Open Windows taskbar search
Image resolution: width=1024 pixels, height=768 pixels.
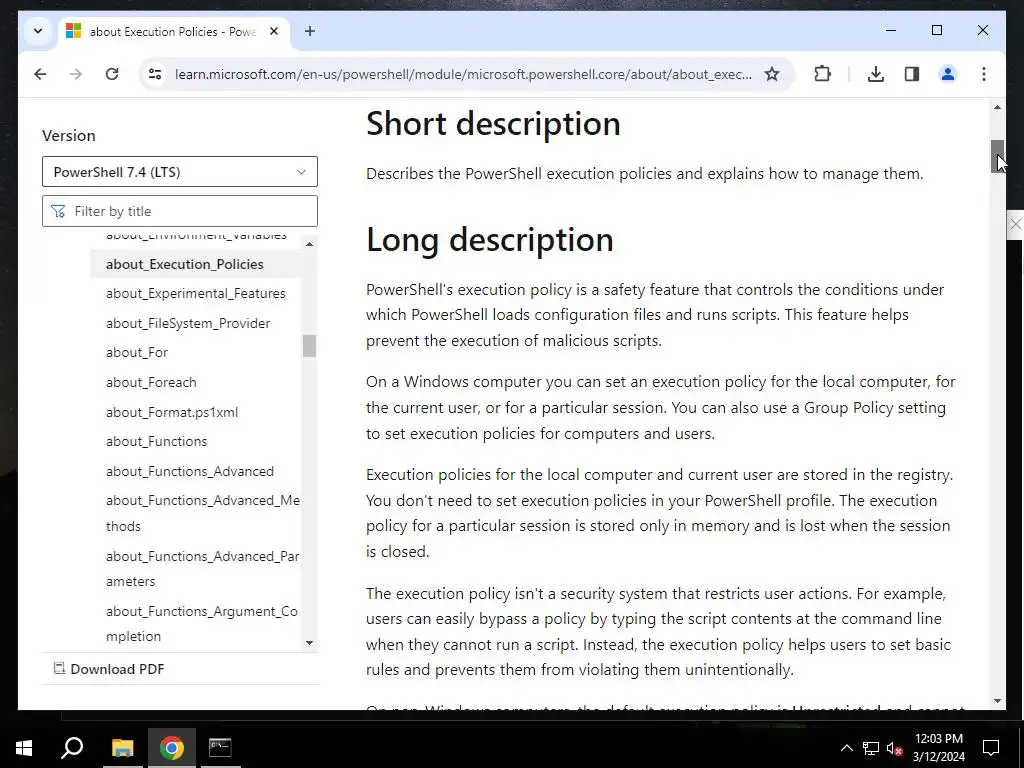[x=72, y=748]
